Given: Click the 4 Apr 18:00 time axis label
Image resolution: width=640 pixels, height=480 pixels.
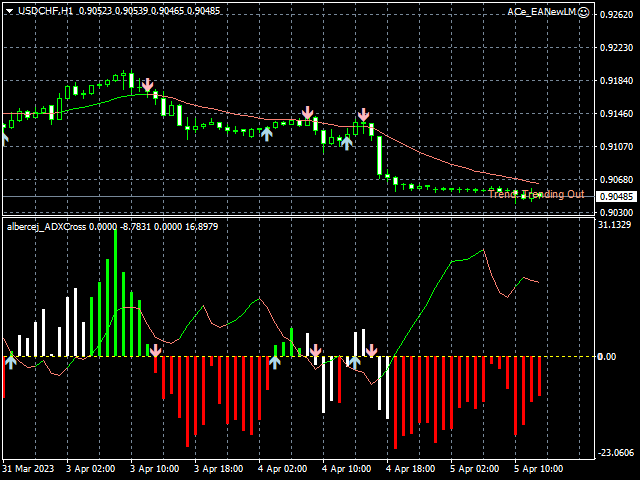Looking at the screenshot, I should 410,468.
